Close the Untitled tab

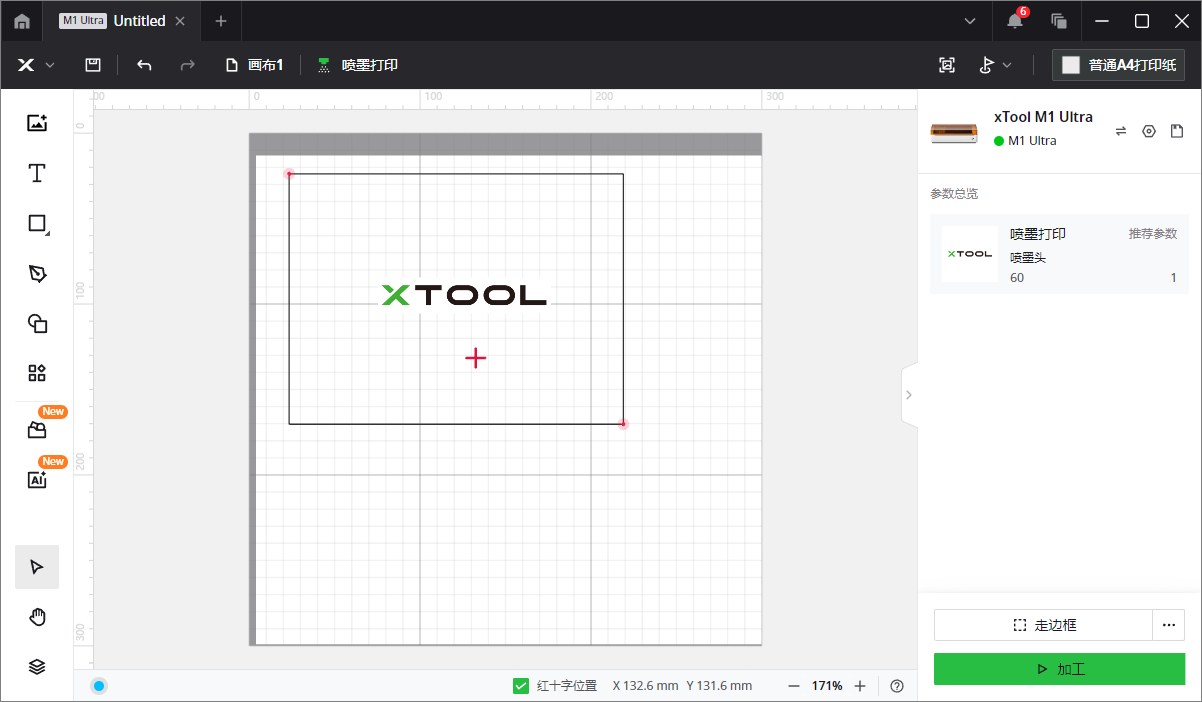(180, 21)
